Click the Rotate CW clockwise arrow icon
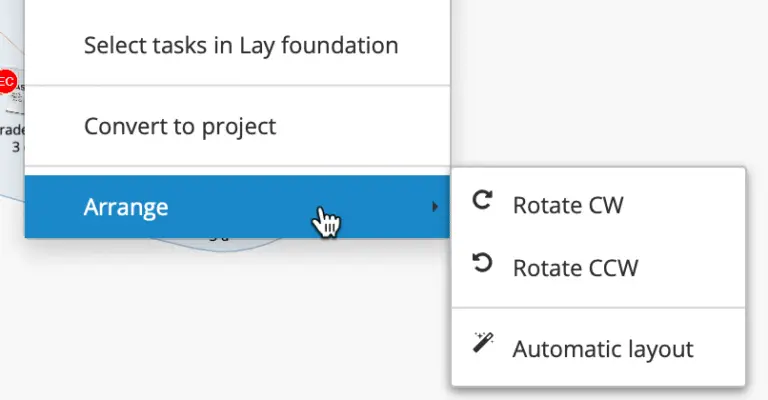The width and height of the screenshot is (768, 400). coord(482,201)
